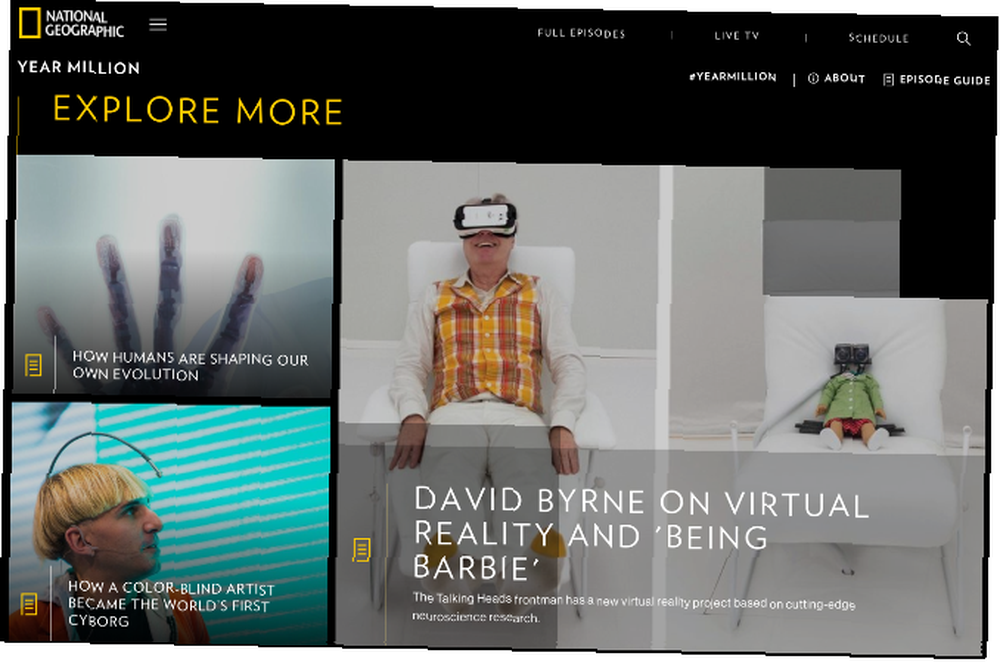The height and width of the screenshot is (662, 1000).
Task: Click the Episode Guide list icon
Action: pyautogui.click(x=888, y=80)
